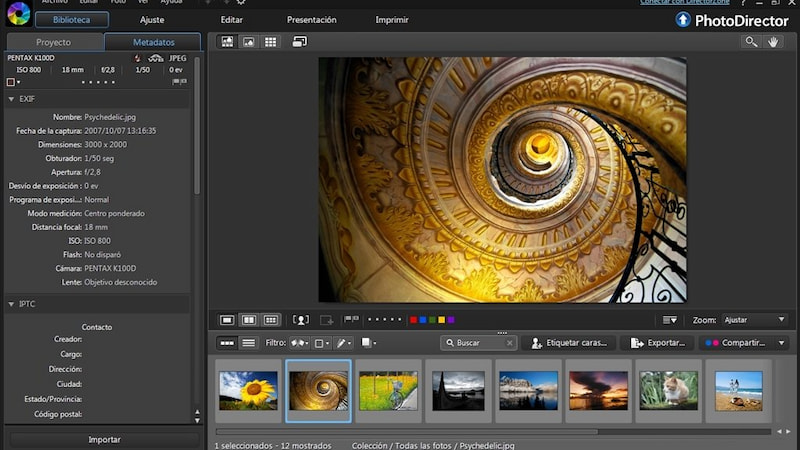Select the beach thumbnail
Image resolution: width=800 pixels, height=450 pixels.
pos(739,391)
